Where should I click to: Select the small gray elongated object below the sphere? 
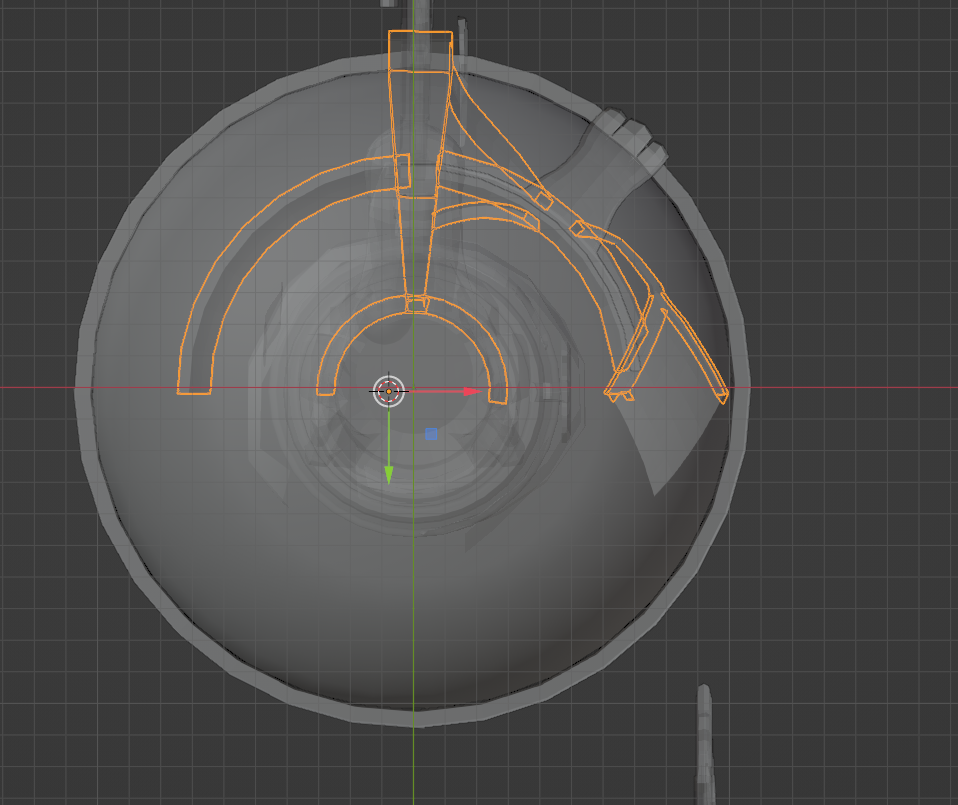[704, 745]
